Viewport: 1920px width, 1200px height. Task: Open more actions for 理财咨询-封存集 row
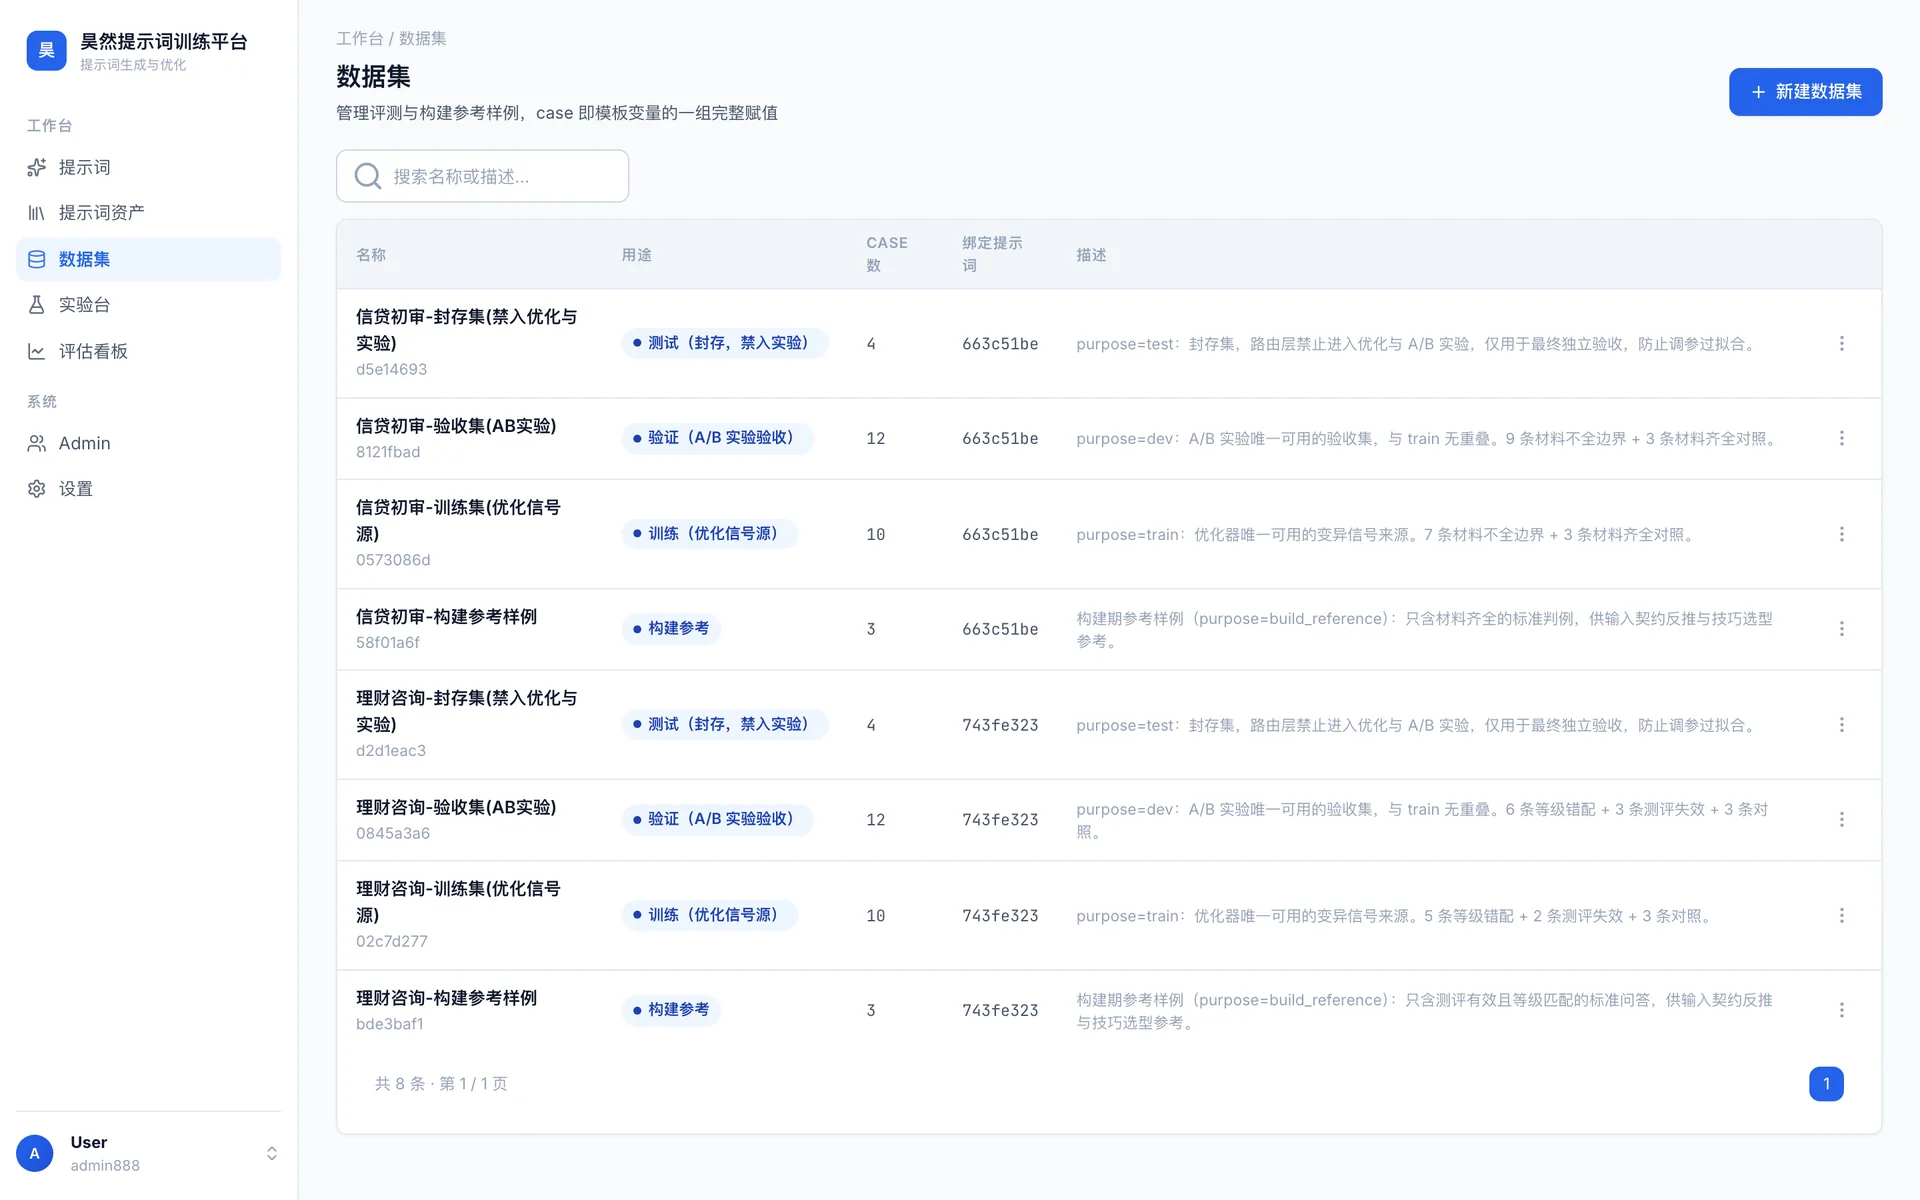click(x=1841, y=725)
